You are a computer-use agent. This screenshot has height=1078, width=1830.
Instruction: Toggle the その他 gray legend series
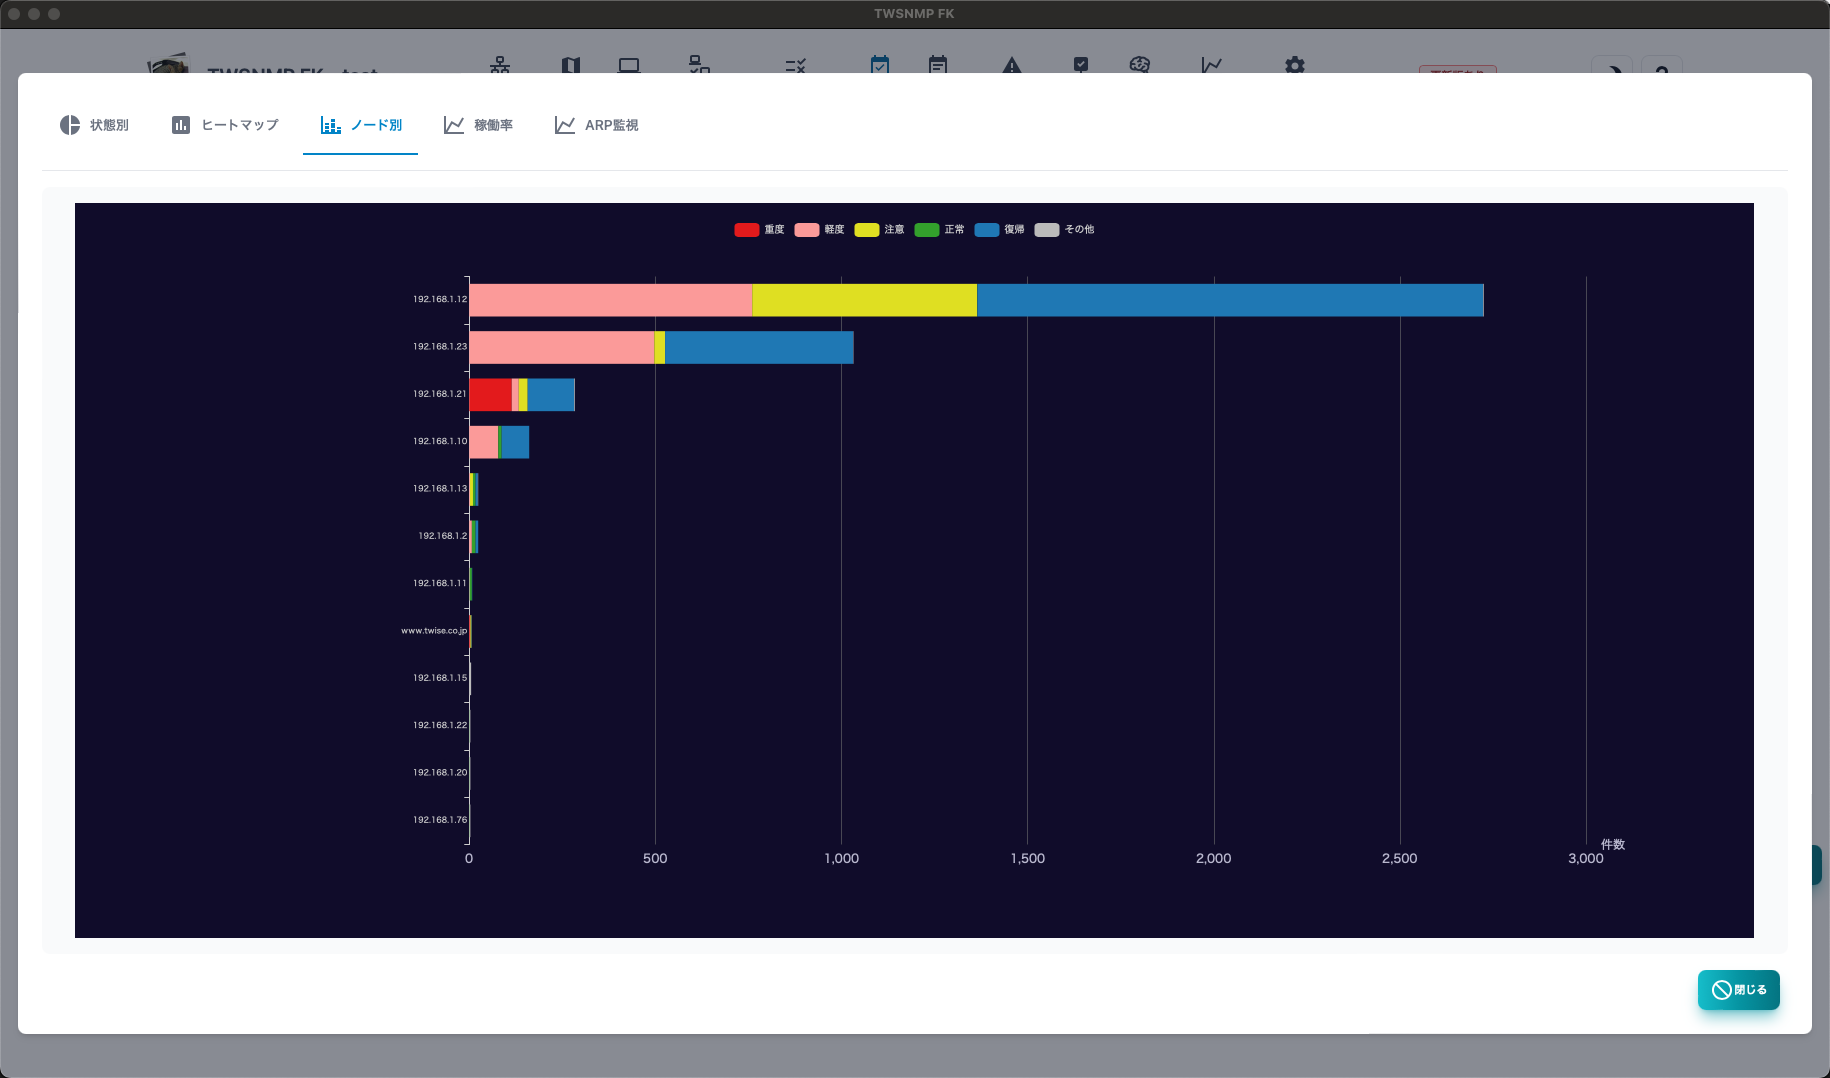point(1064,230)
